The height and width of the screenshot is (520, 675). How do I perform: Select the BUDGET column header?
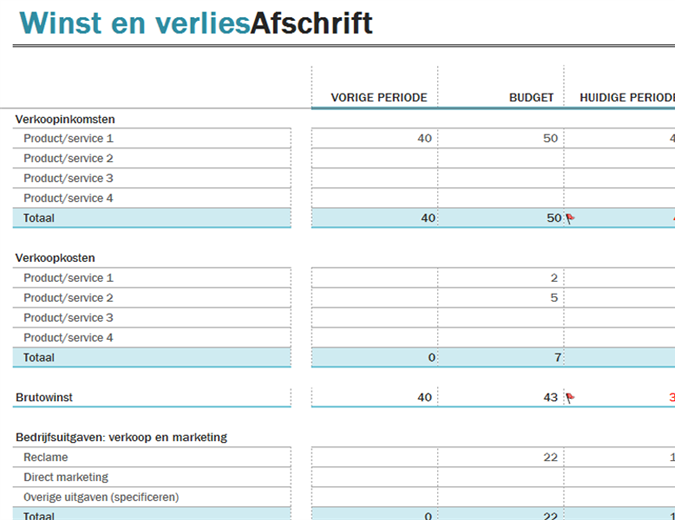click(x=531, y=98)
